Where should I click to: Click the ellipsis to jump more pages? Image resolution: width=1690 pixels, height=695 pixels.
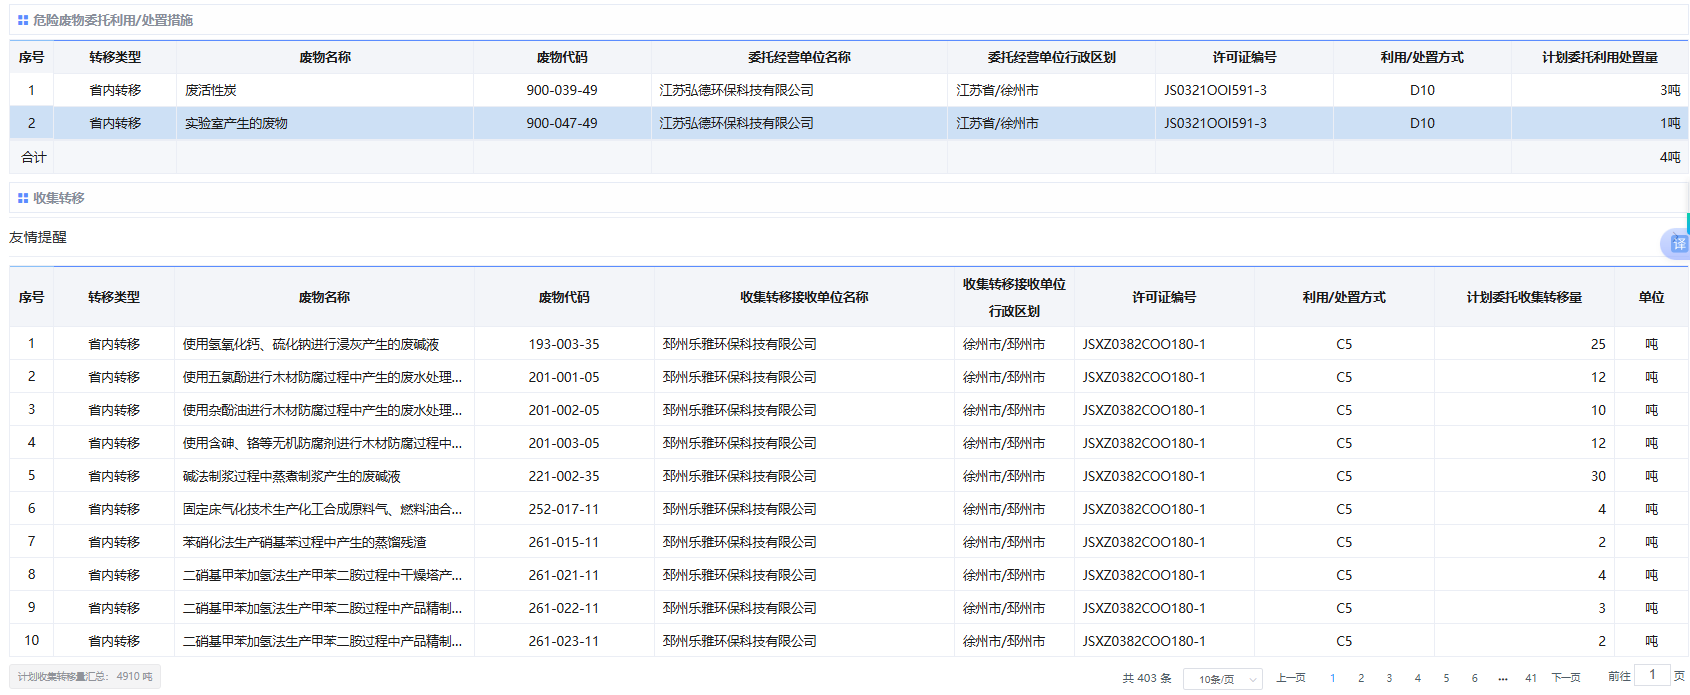pos(1502,678)
